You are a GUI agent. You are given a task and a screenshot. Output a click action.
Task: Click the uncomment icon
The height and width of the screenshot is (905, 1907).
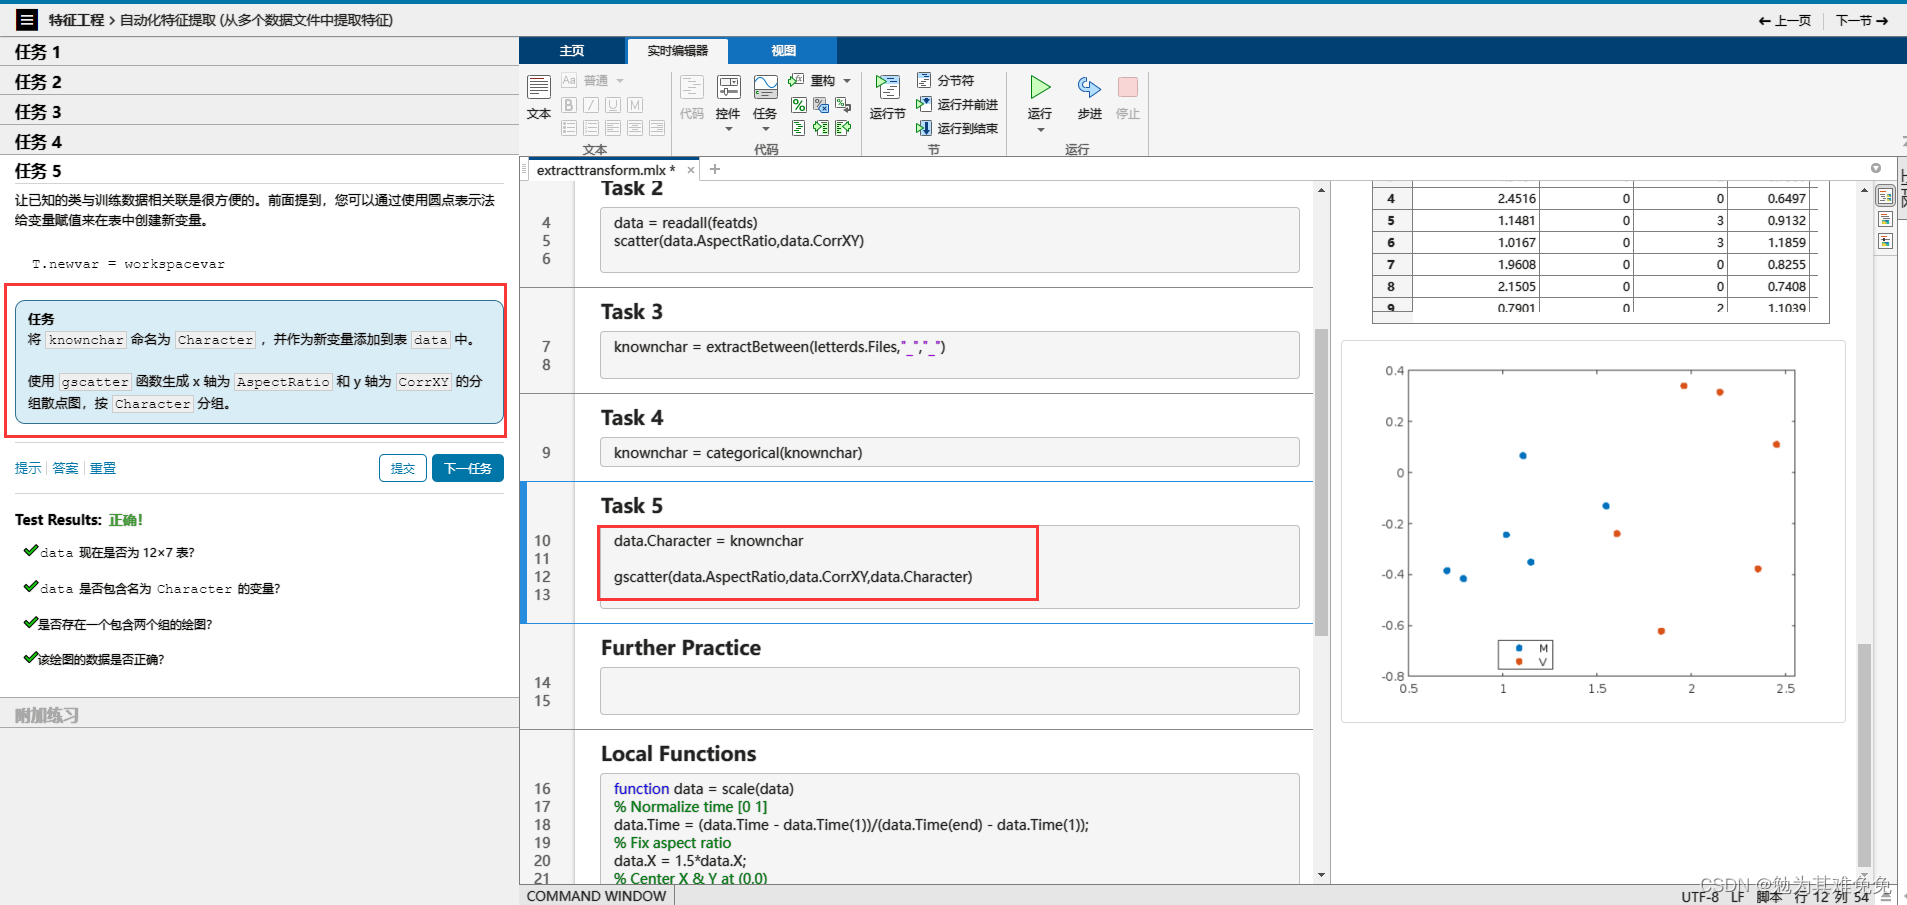pyautogui.click(x=821, y=105)
